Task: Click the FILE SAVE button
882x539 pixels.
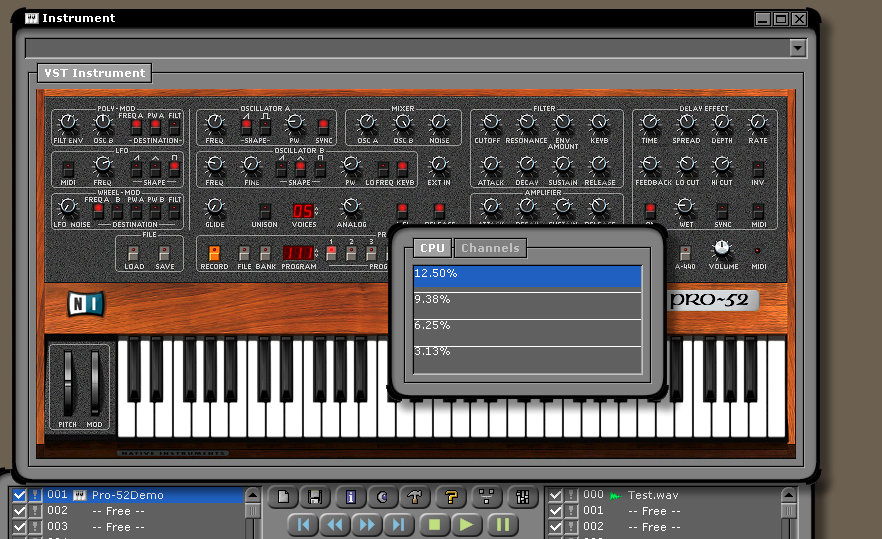Action: point(164,253)
